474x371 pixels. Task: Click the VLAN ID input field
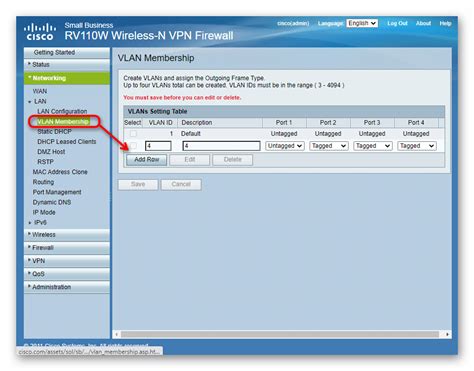(158, 146)
